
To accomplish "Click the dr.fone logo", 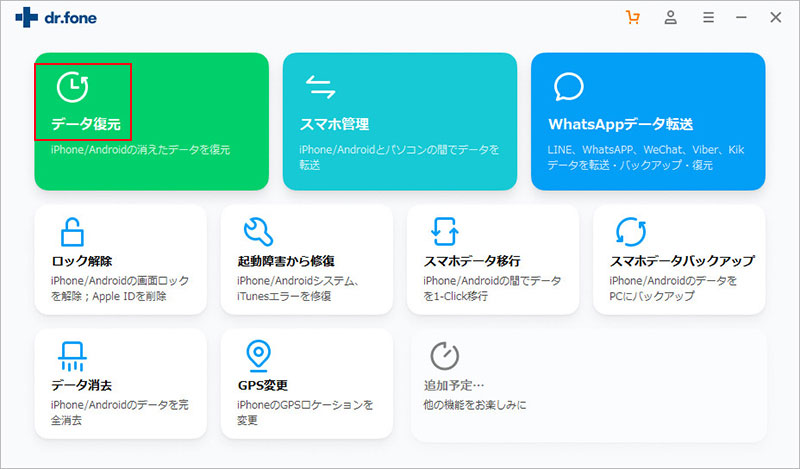I will tap(55, 18).
